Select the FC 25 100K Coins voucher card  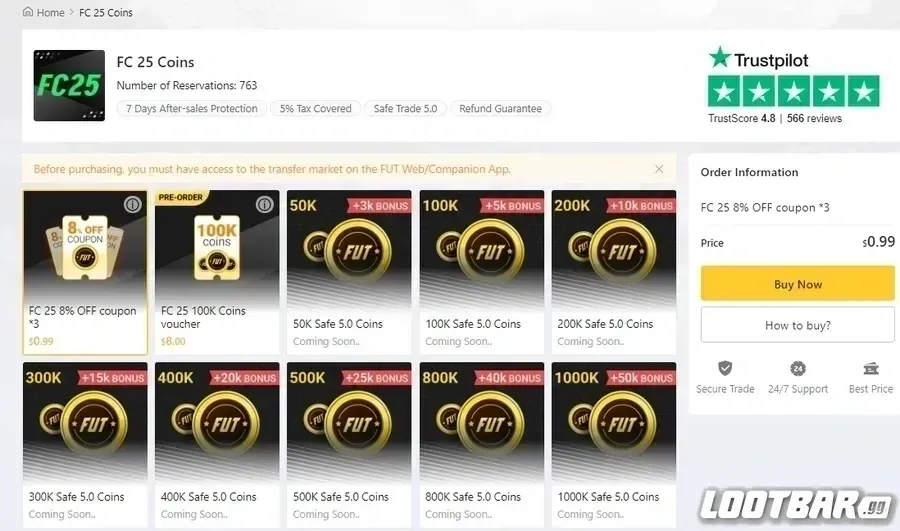point(217,272)
